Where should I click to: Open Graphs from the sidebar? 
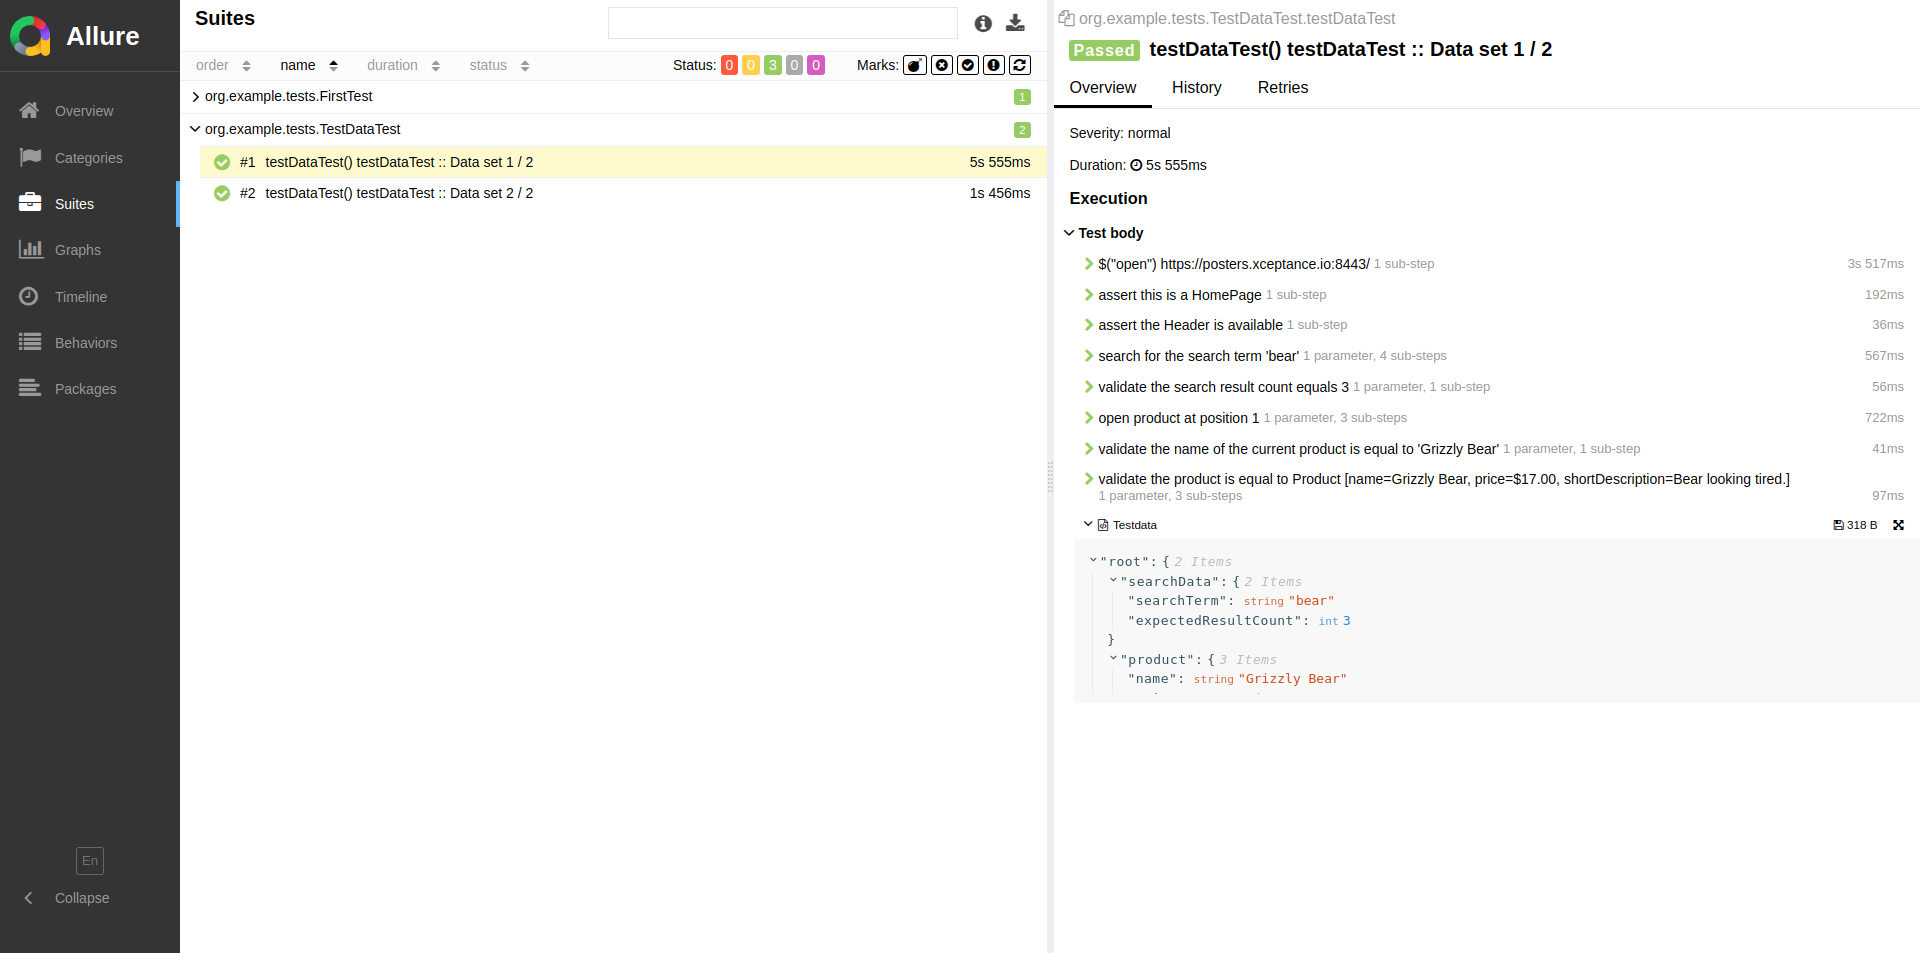77,250
